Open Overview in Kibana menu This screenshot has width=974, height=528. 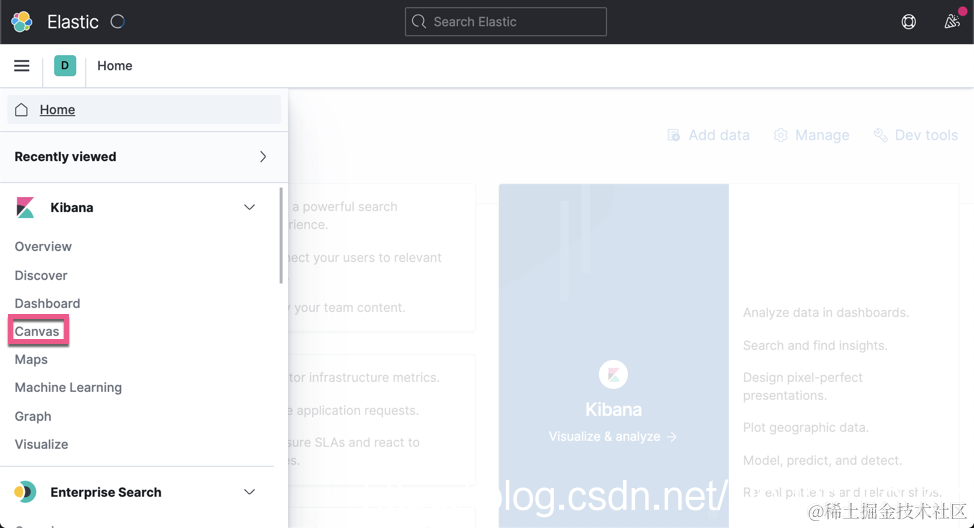(43, 247)
